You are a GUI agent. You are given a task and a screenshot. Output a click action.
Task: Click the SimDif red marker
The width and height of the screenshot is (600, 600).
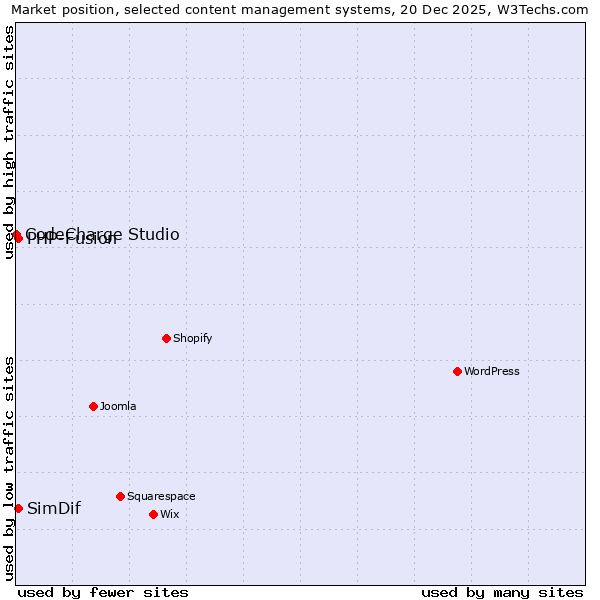click(18, 508)
